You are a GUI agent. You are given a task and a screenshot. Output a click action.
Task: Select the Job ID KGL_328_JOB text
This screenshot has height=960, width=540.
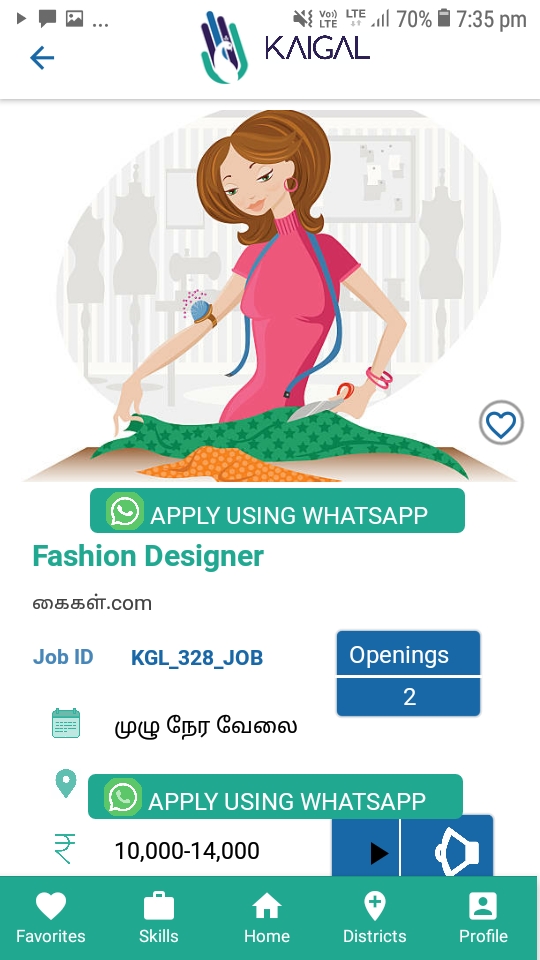pos(197,658)
